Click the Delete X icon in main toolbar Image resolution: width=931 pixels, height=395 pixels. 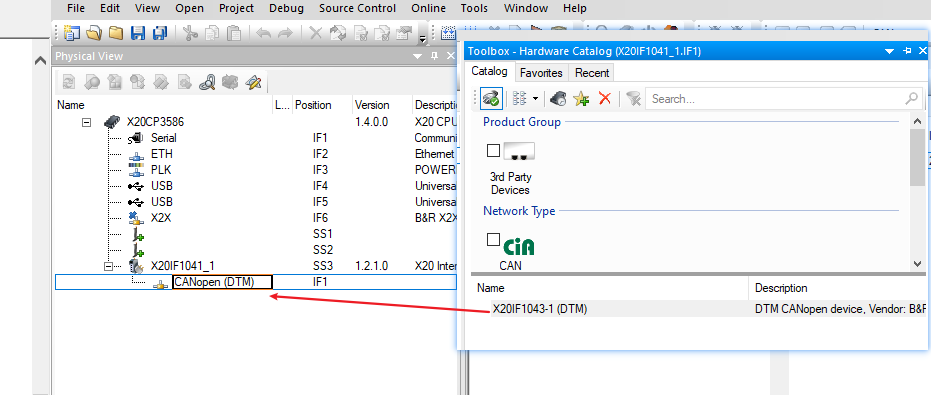(316, 33)
